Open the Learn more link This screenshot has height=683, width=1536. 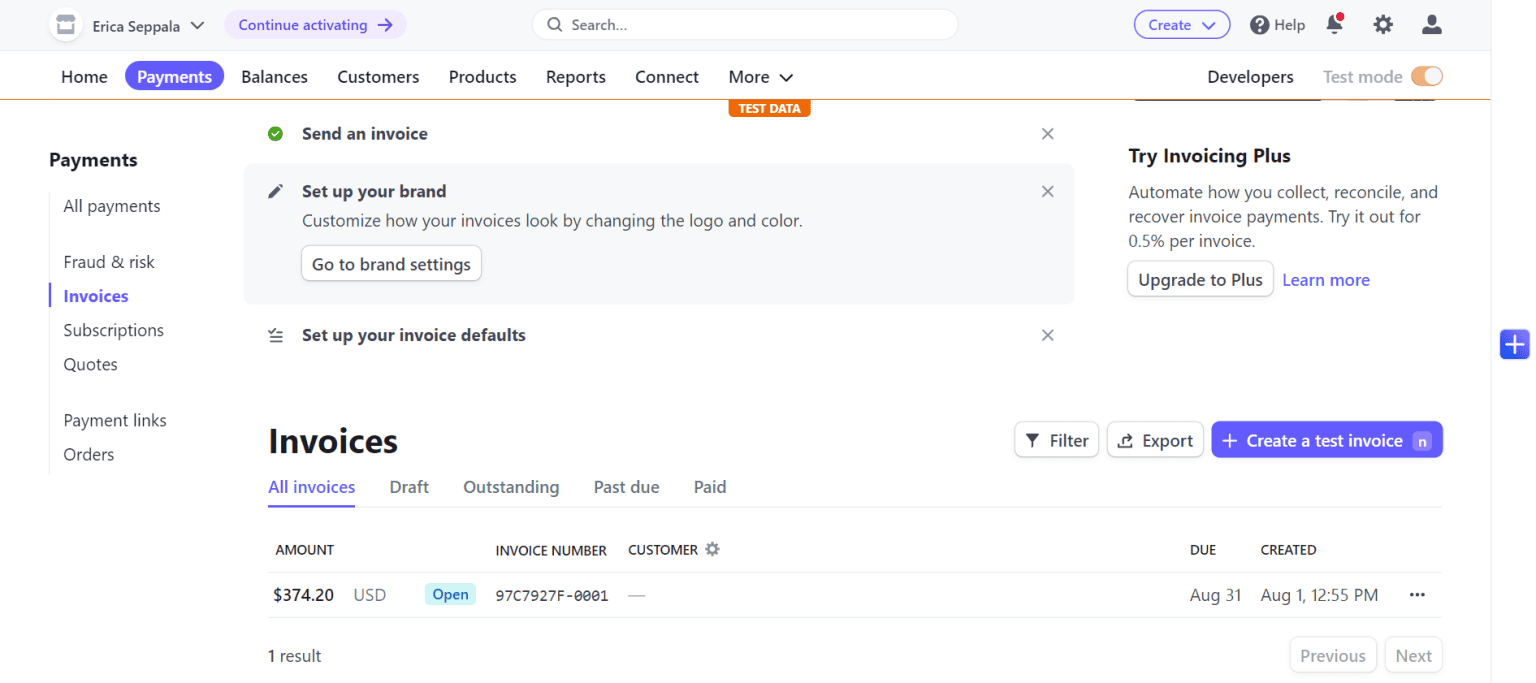[1326, 279]
